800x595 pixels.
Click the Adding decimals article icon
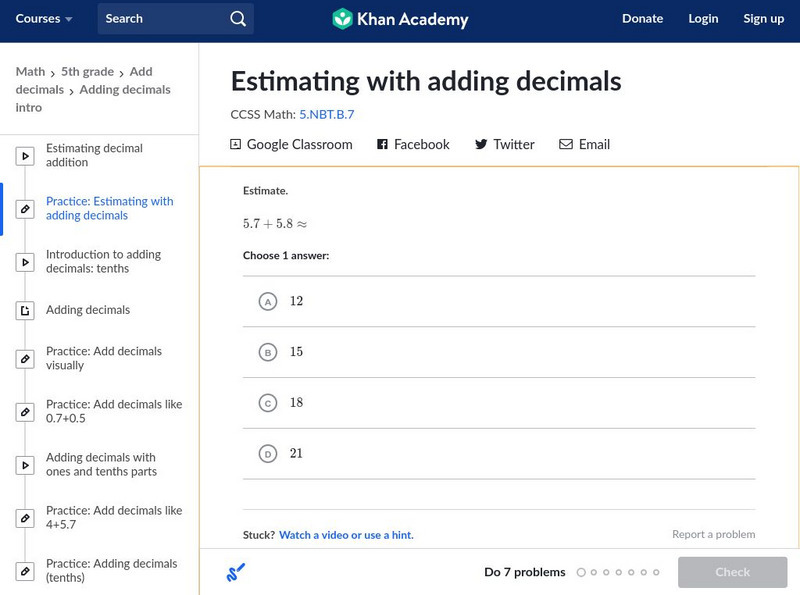coord(26,311)
